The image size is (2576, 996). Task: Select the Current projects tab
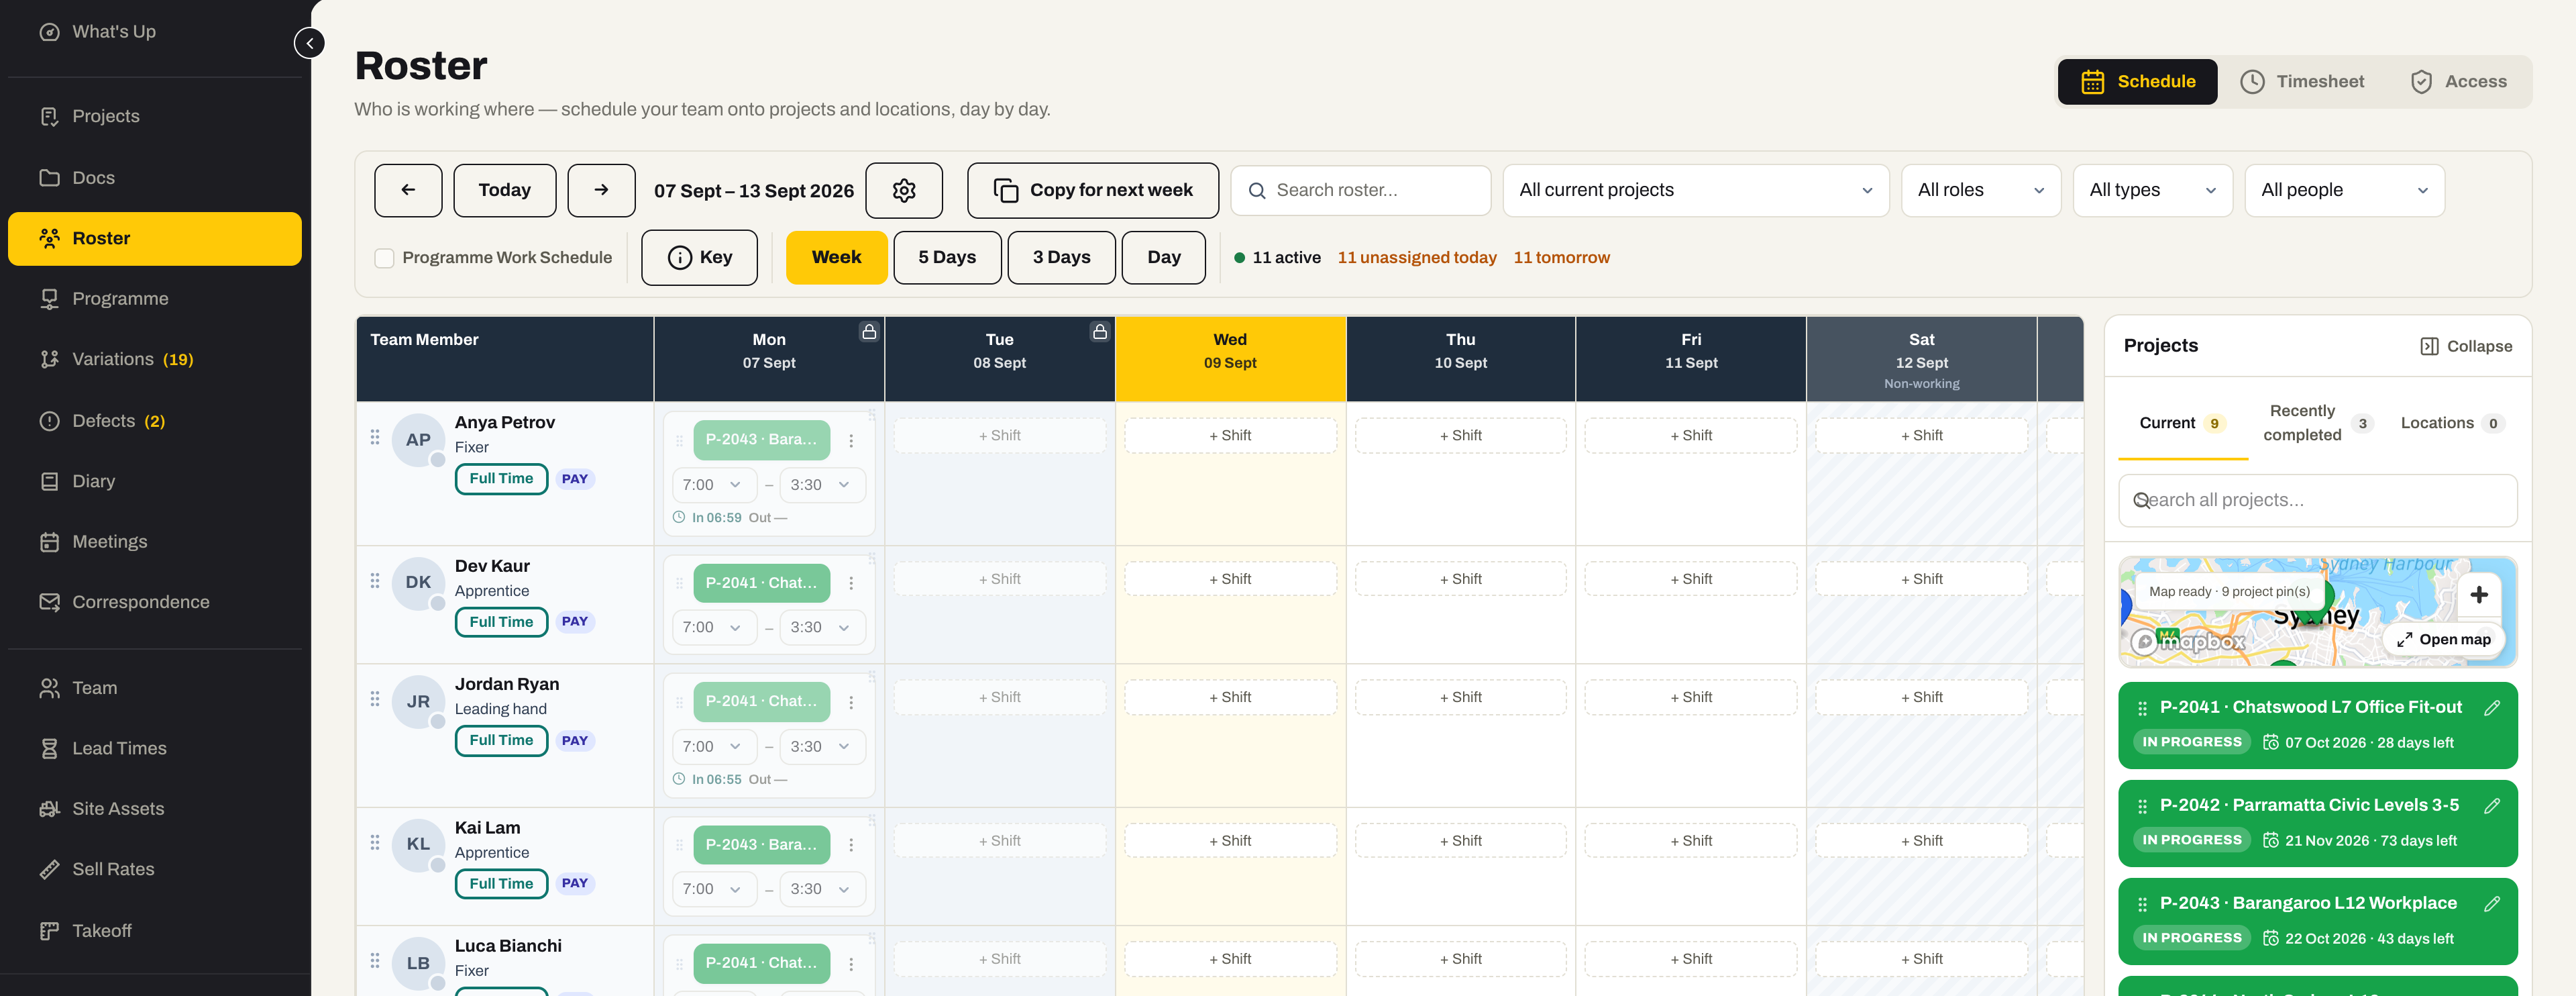tap(2183, 424)
